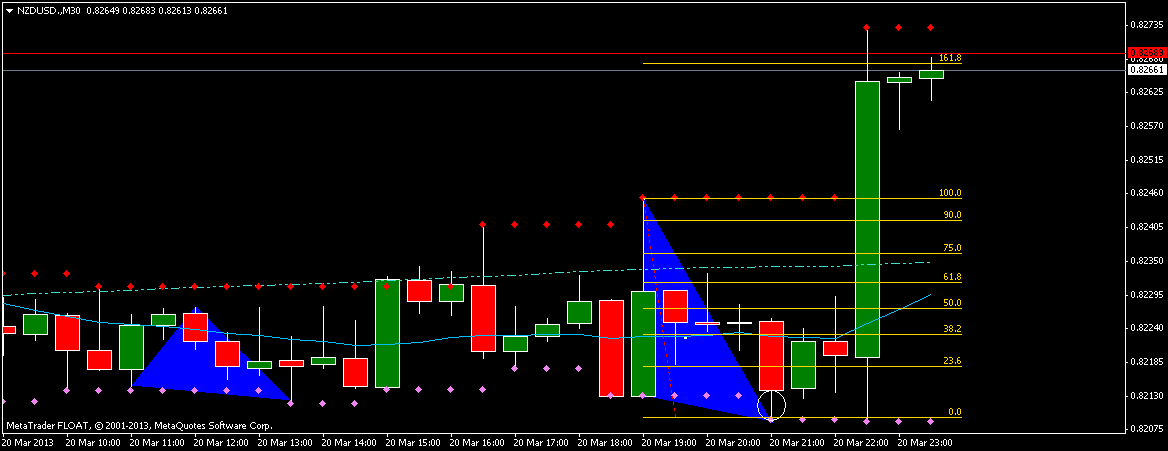
Task: Select the 100.0 Fibonacci level line label
Action: [950, 192]
